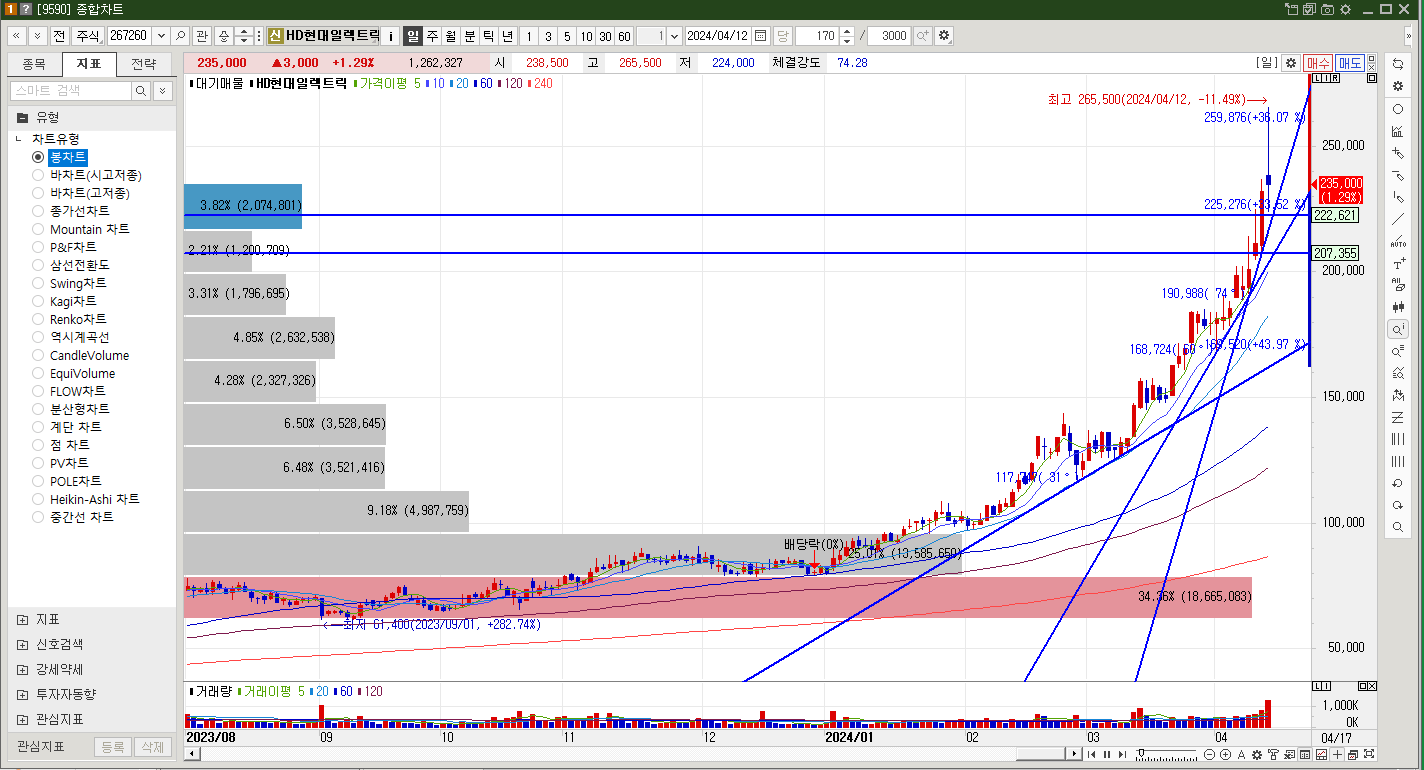Switch to the 종목 tab
Viewport: 1424px width, 770px height.
[34, 64]
